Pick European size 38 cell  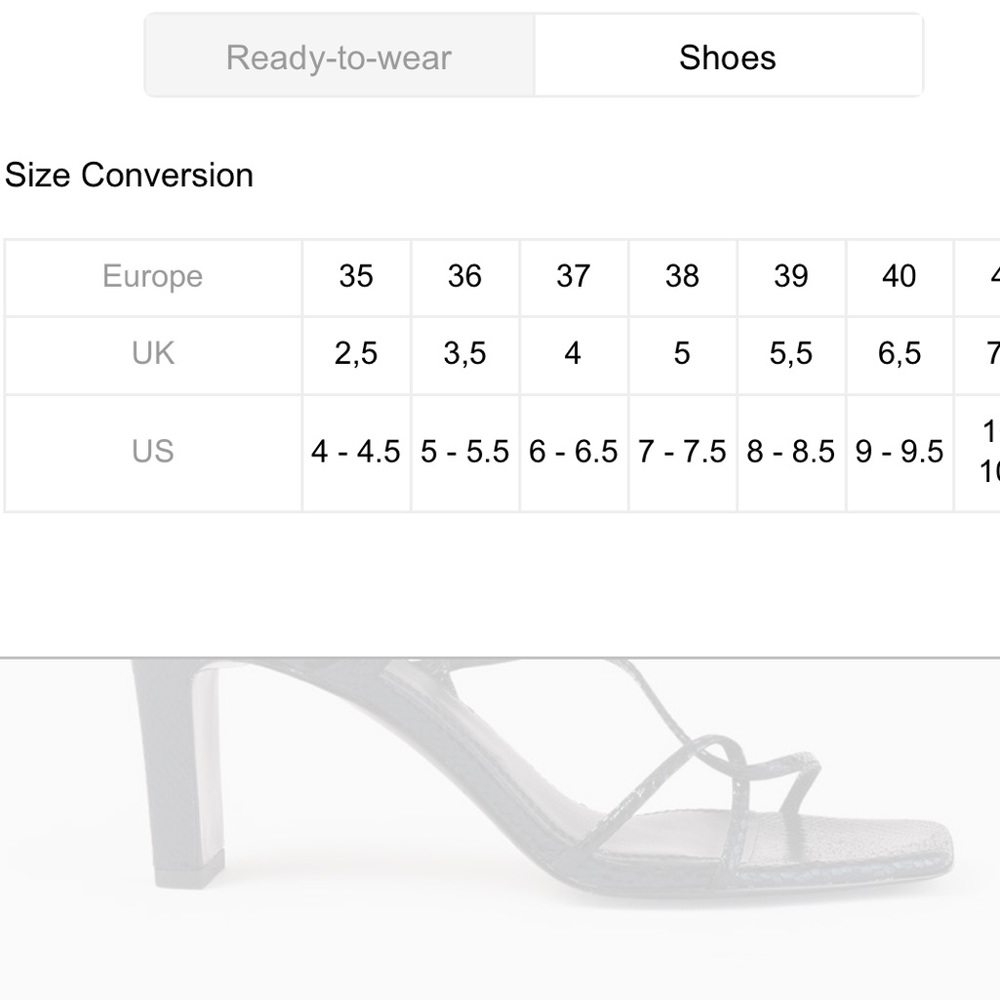(682, 276)
